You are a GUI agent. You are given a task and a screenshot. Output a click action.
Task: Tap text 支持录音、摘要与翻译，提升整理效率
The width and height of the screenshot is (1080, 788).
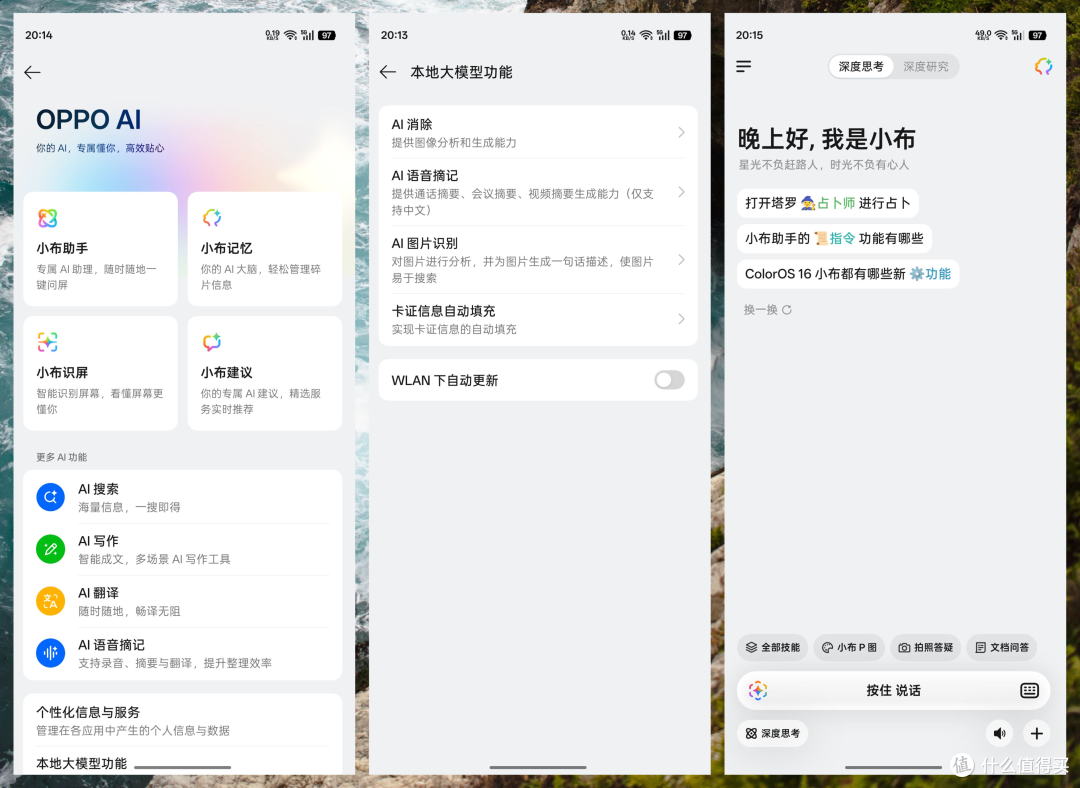(x=175, y=663)
